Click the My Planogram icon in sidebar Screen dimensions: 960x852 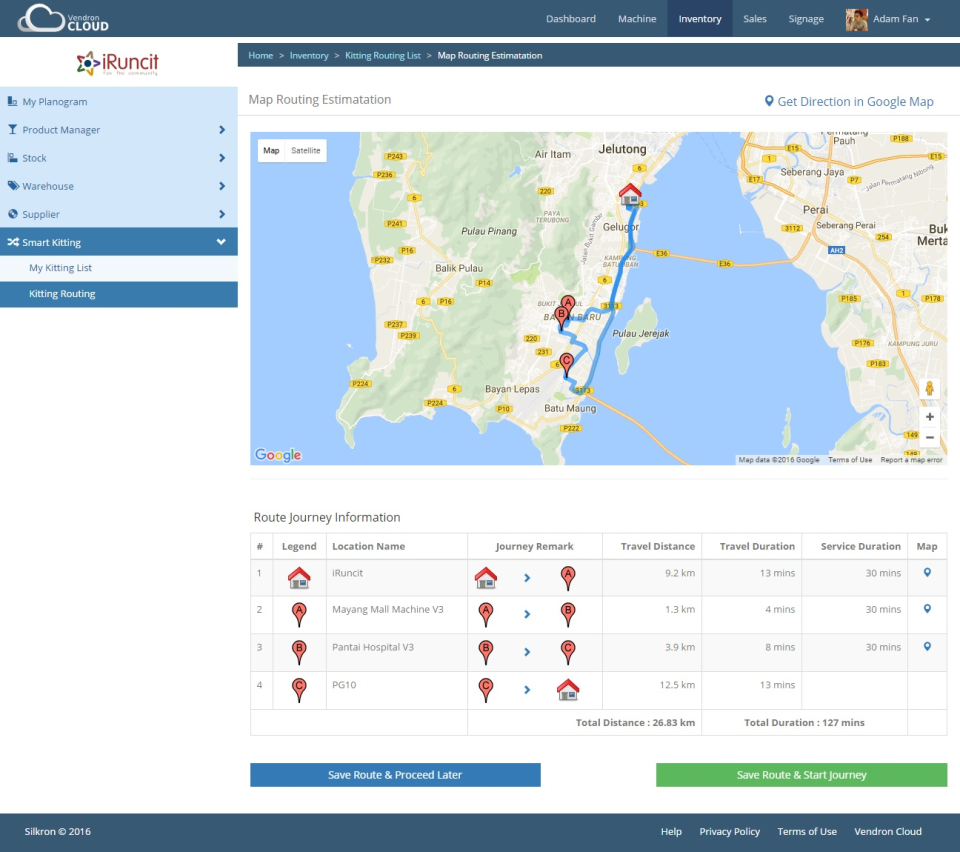14,101
